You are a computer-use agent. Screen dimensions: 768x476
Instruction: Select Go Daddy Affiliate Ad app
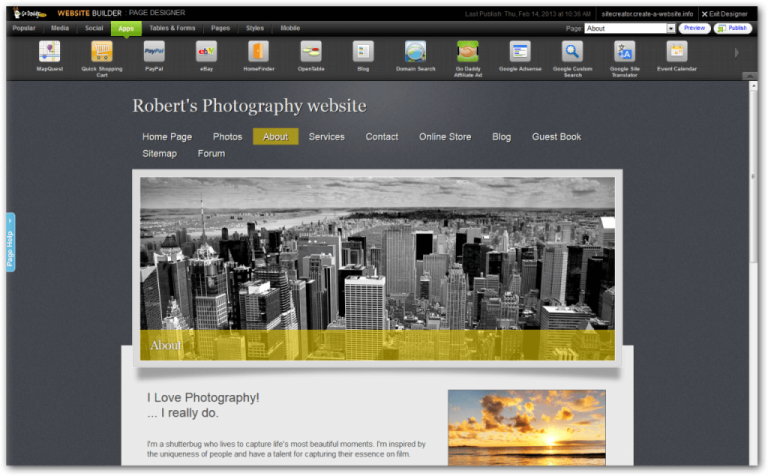[x=468, y=52]
